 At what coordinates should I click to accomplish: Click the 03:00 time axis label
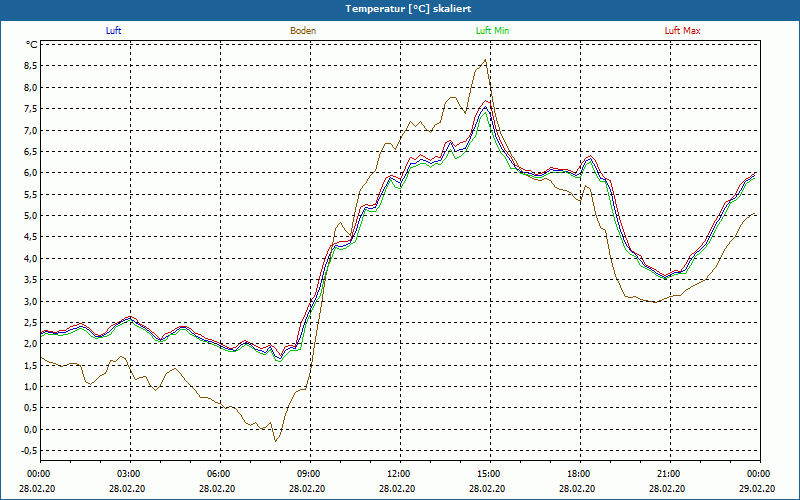click(127, 474)
